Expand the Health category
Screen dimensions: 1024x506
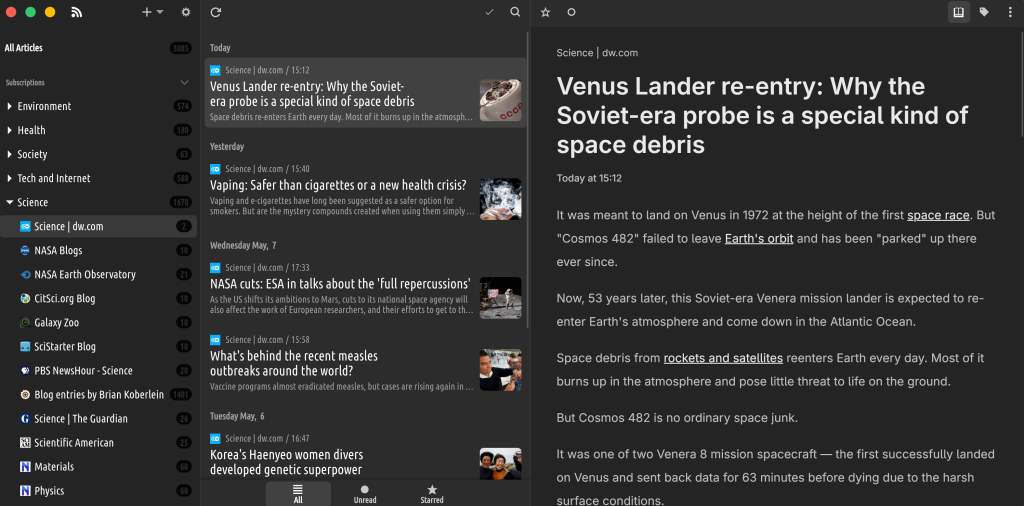[10, 130]
